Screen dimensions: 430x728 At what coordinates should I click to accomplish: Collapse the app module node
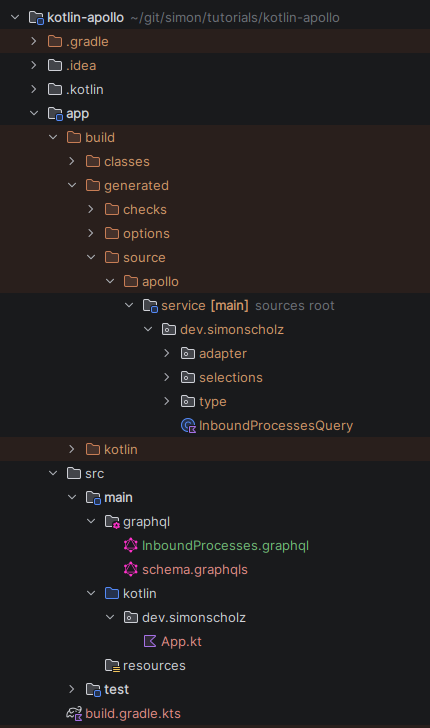click(x=34, y=113)
